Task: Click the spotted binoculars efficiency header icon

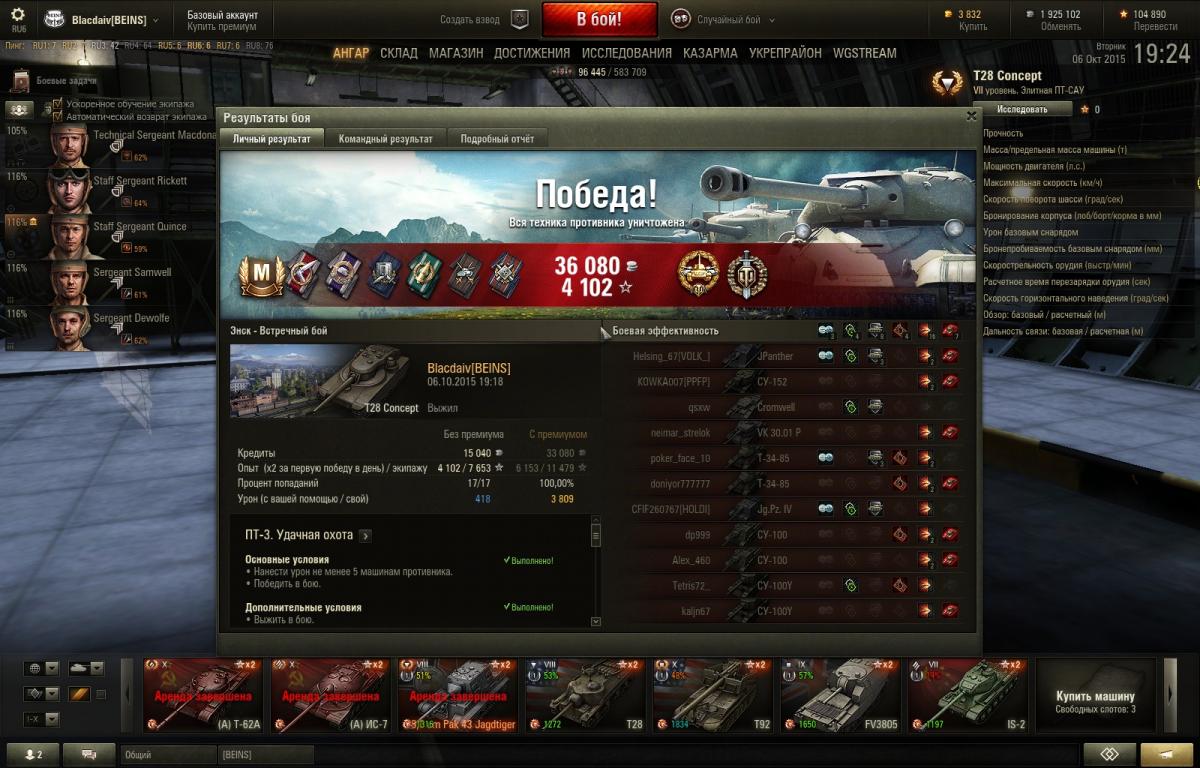Action: pos(825,331)
